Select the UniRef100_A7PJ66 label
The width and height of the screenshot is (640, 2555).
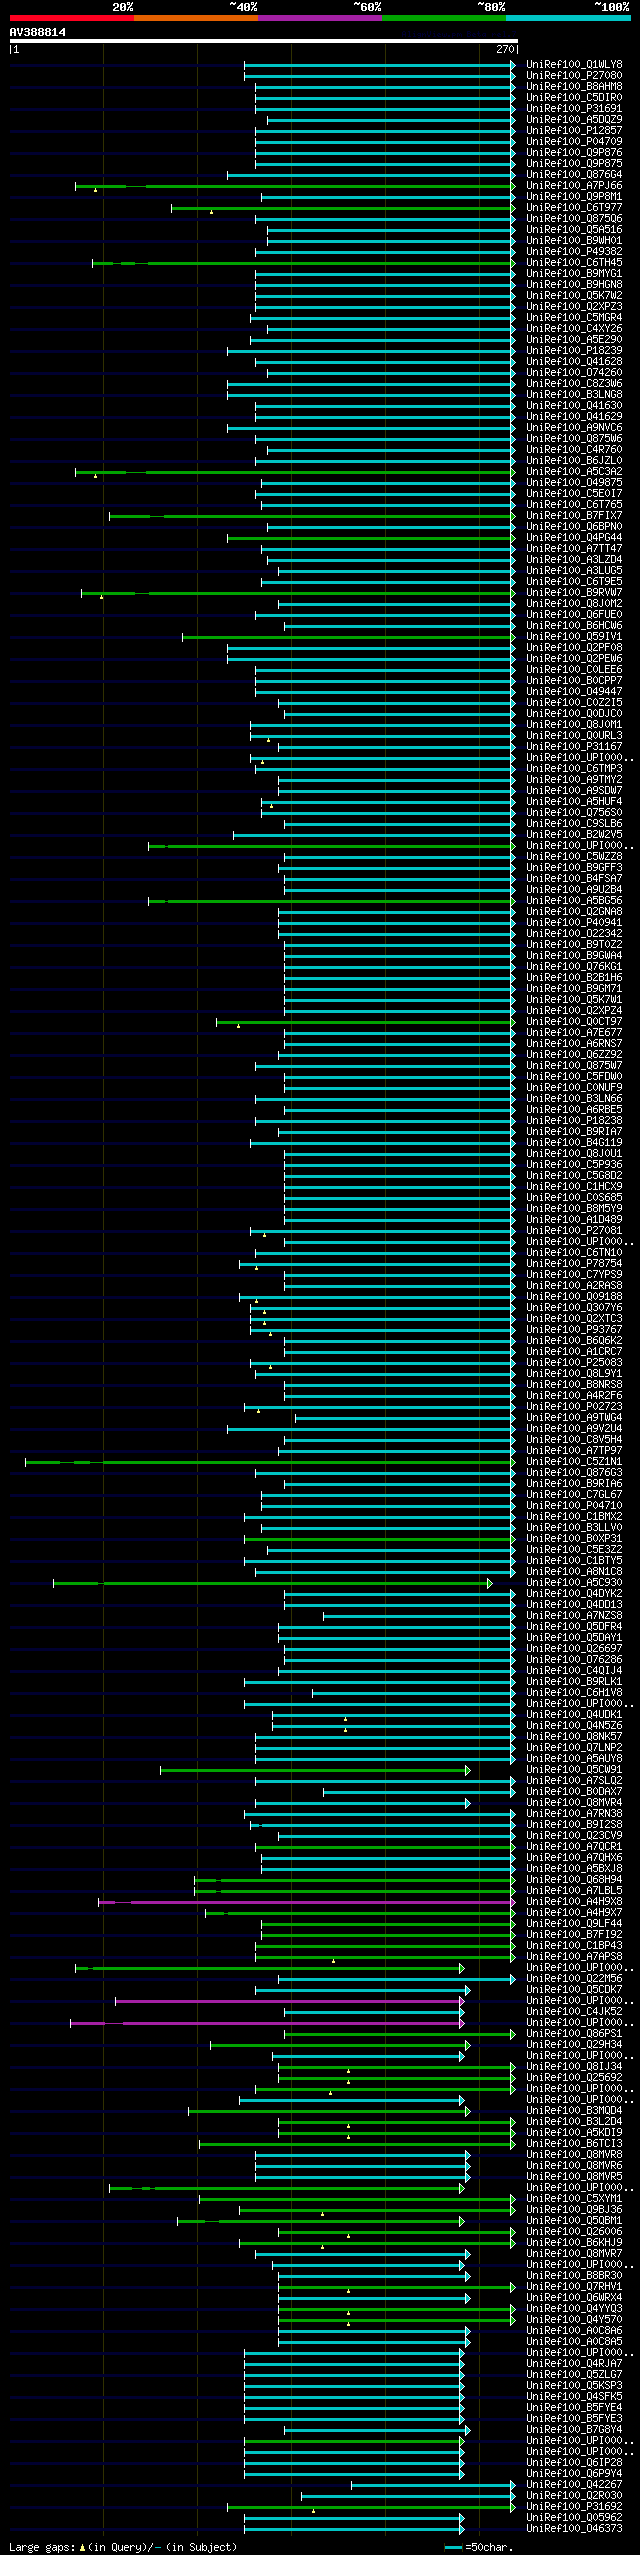click(x=574, y=185)
